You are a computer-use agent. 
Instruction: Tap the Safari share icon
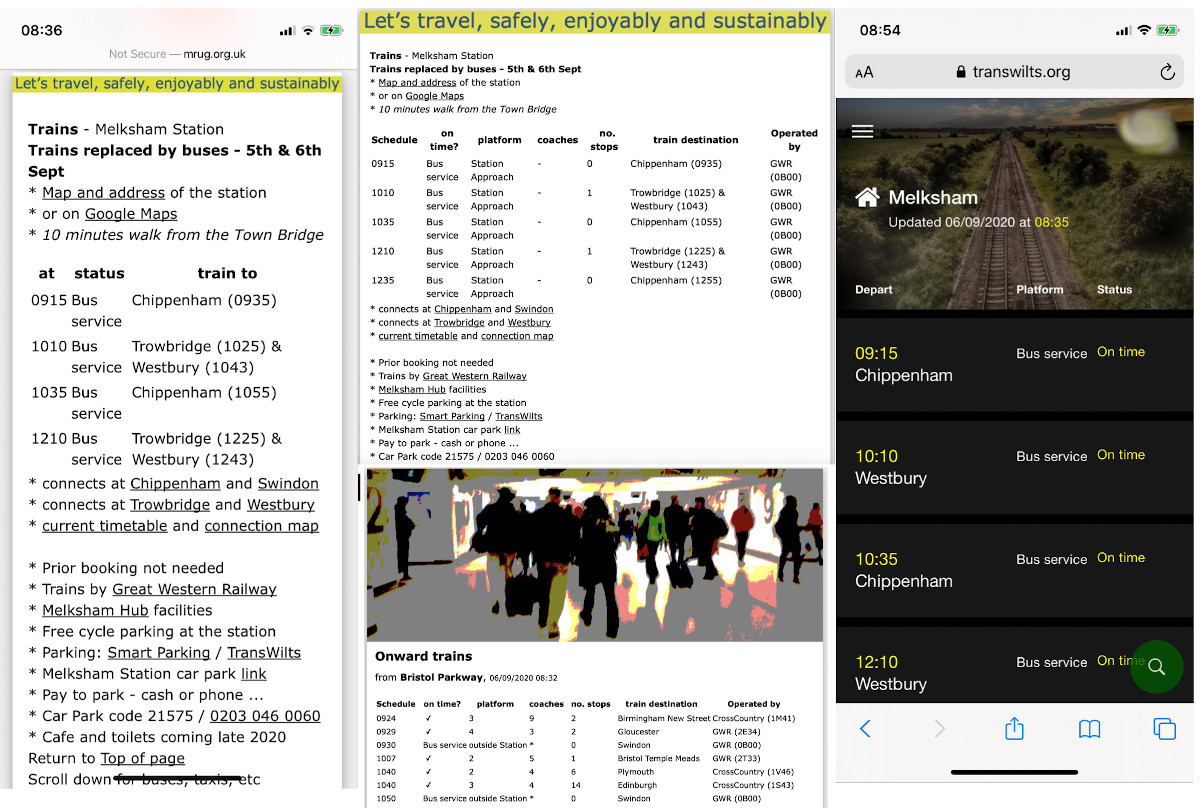(x=1014, y=729)
